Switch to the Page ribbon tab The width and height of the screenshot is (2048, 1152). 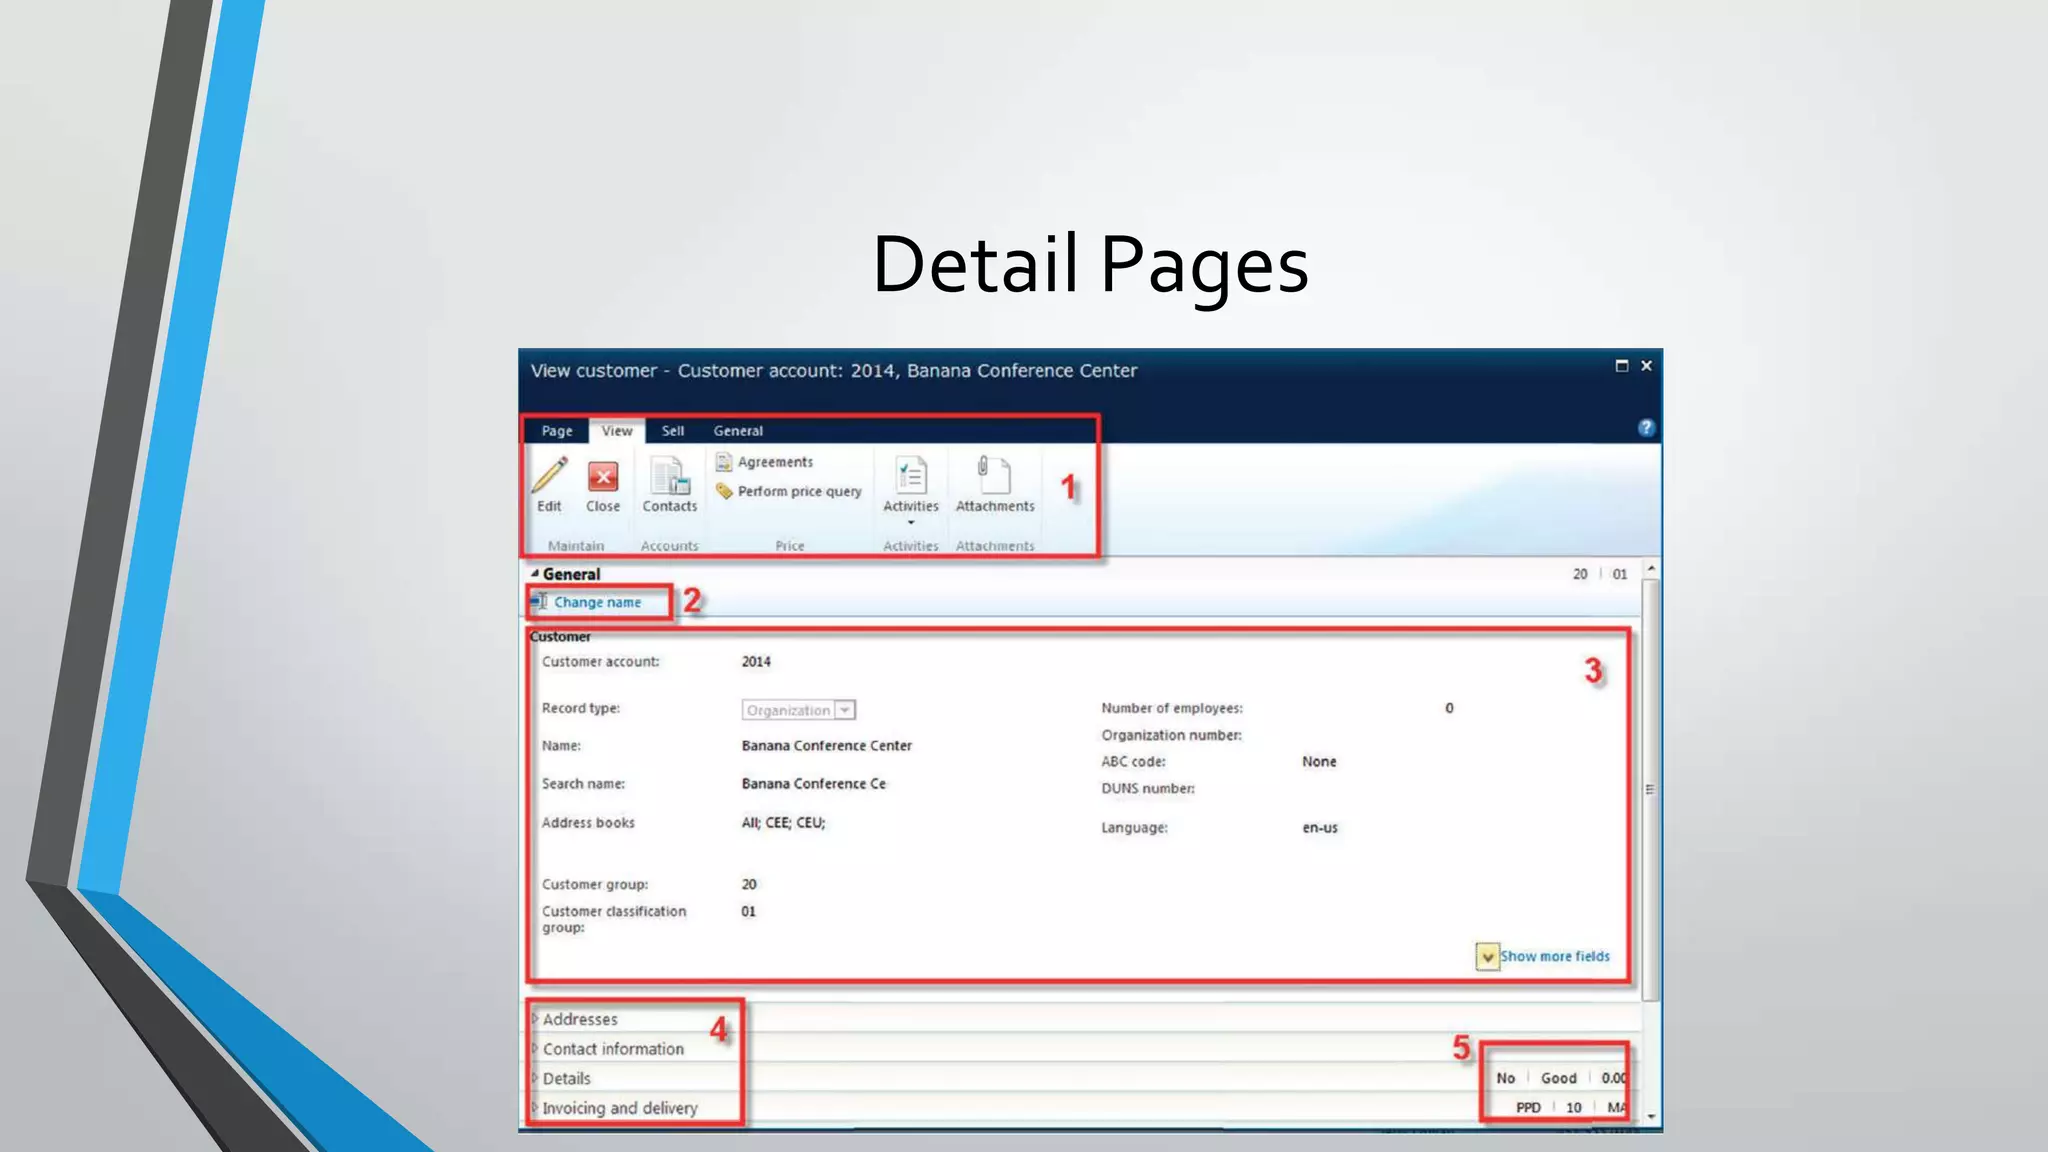(x=557, y=431)
